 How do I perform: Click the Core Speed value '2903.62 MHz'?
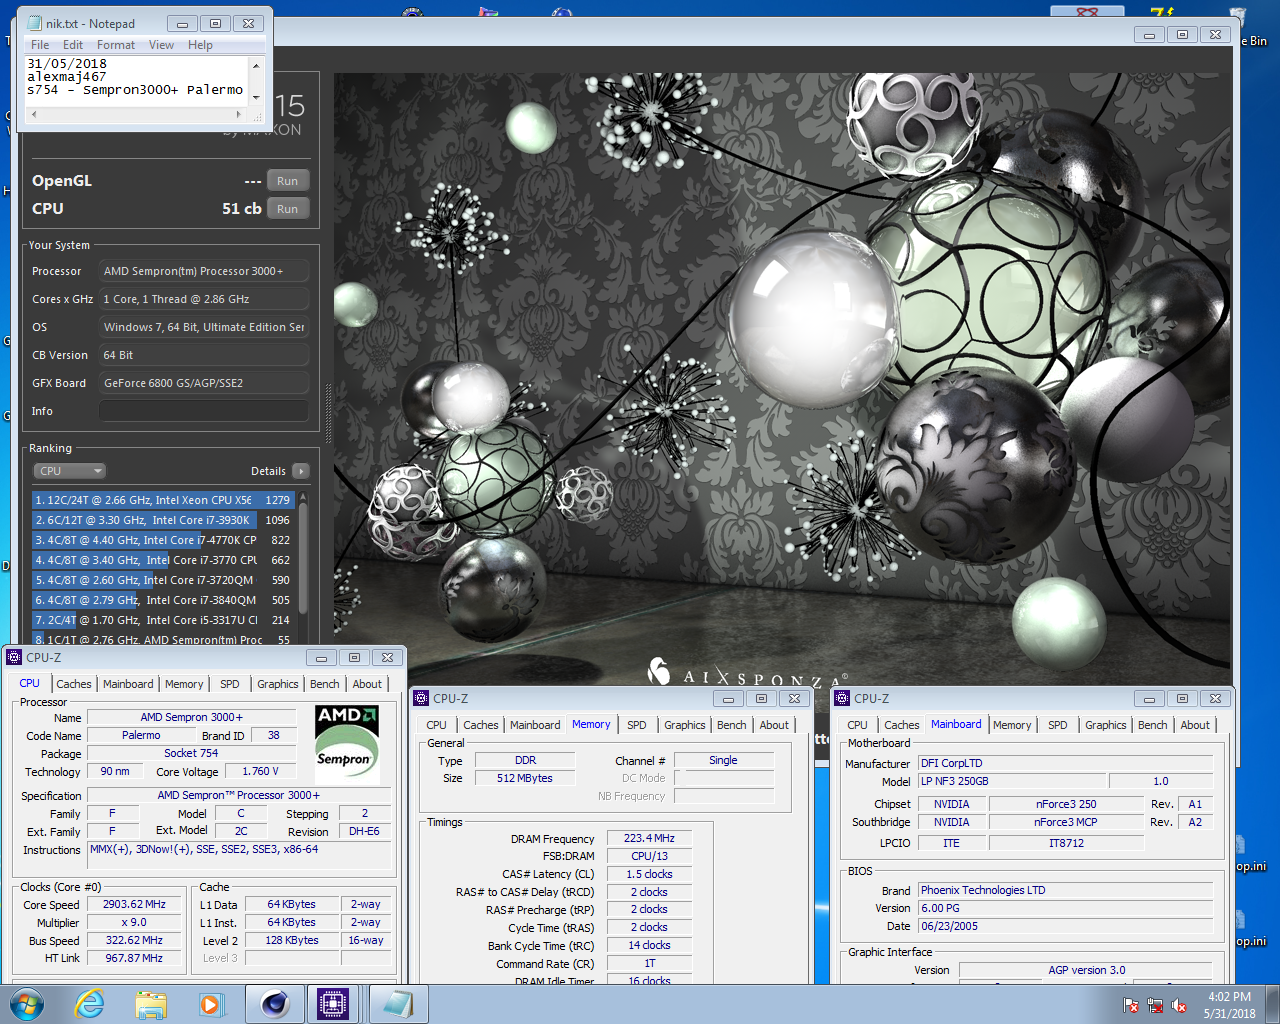tap(135, 904)
